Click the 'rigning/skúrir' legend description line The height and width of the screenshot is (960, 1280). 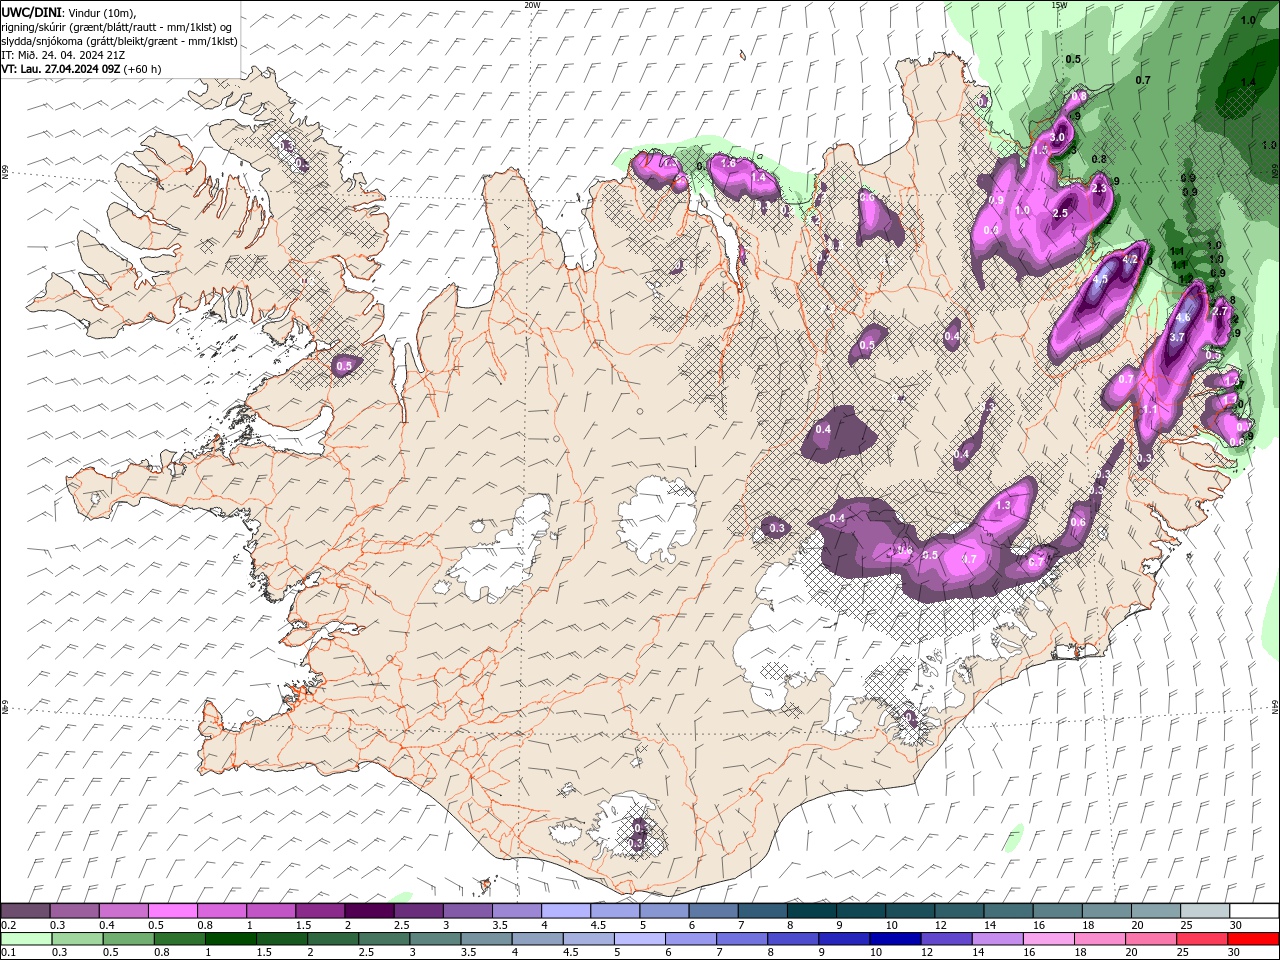click(x=117, y=27)
